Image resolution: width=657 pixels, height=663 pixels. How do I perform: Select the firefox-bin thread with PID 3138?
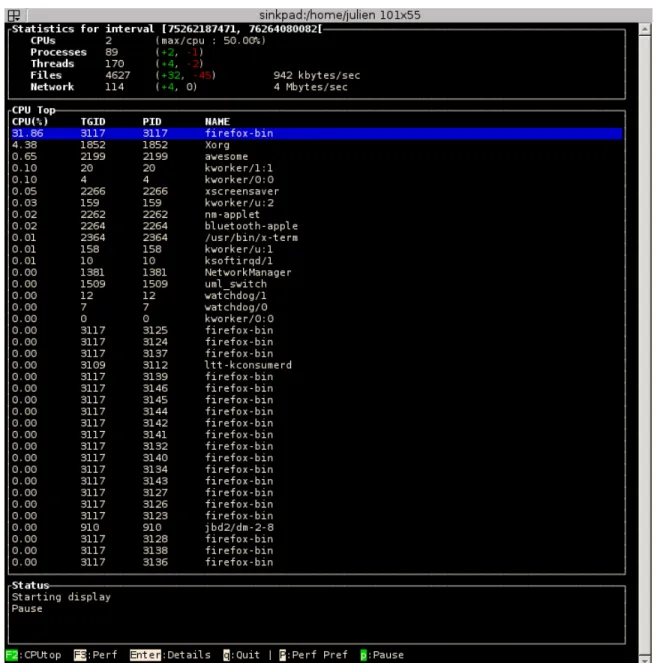pos(317,551)
